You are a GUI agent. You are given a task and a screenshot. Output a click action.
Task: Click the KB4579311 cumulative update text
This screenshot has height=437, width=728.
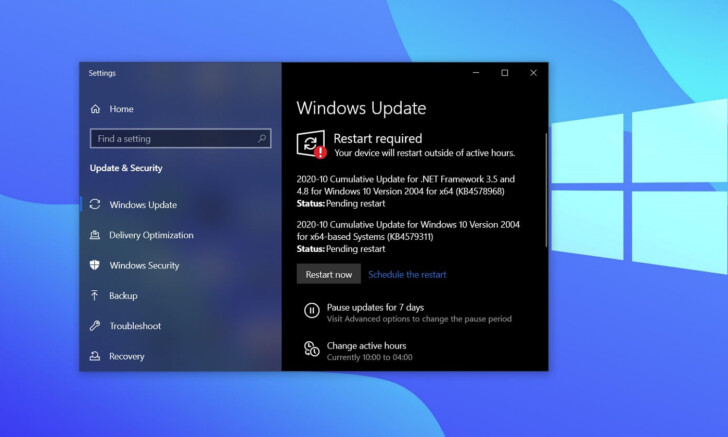tap(408, 230)
